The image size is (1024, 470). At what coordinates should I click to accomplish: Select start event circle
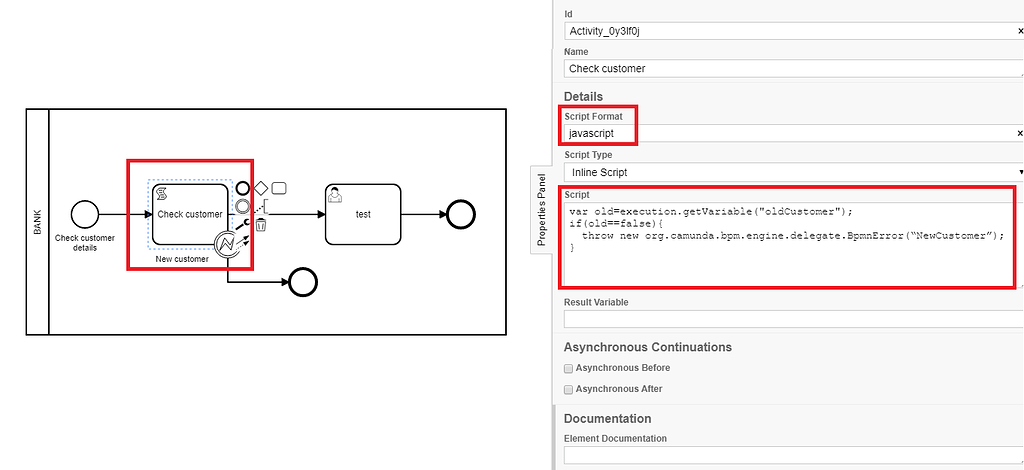[x=85, y=214]
